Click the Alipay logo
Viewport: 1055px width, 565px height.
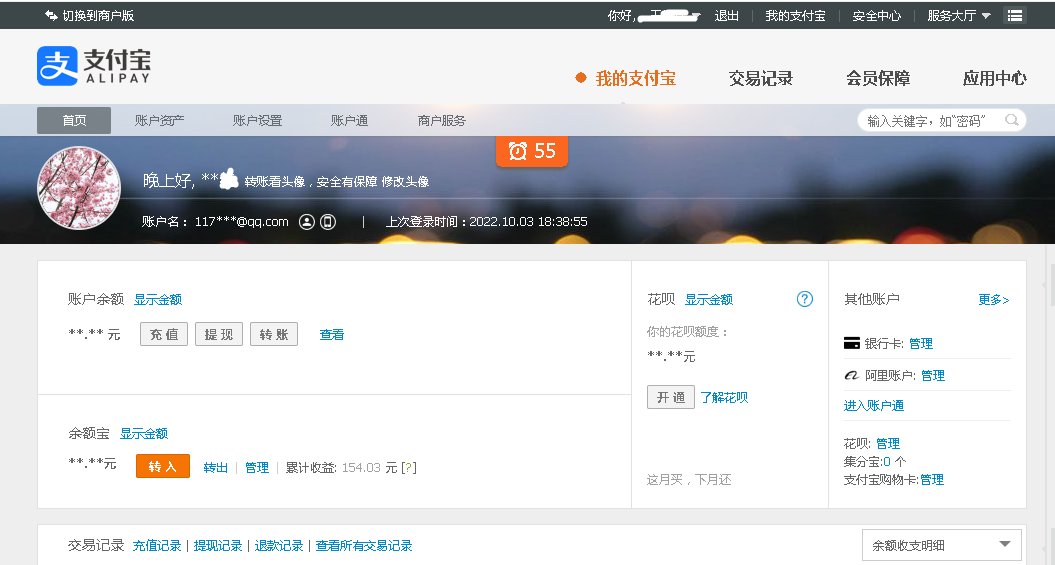[x=94, y=66]
